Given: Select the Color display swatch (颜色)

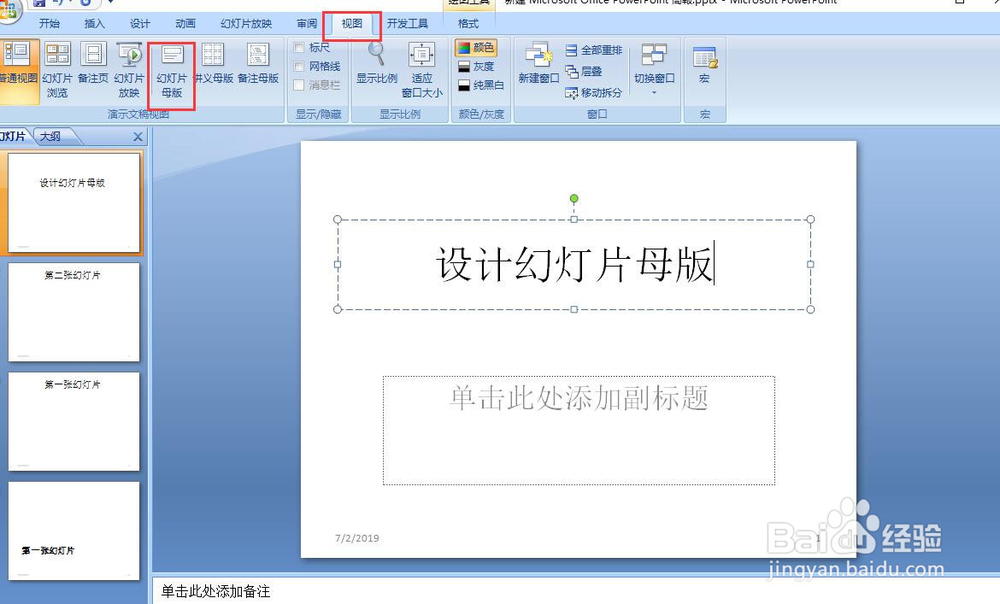Looking at the screenshot, I should point(477,46).
